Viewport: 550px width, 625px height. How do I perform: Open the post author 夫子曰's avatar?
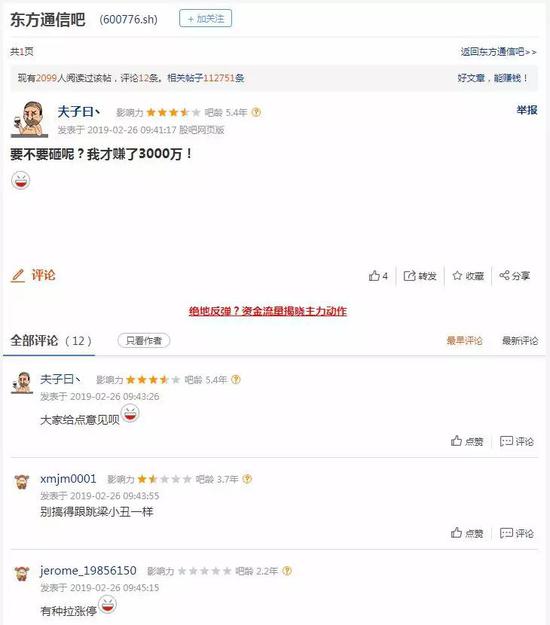[x=29, y=119]
